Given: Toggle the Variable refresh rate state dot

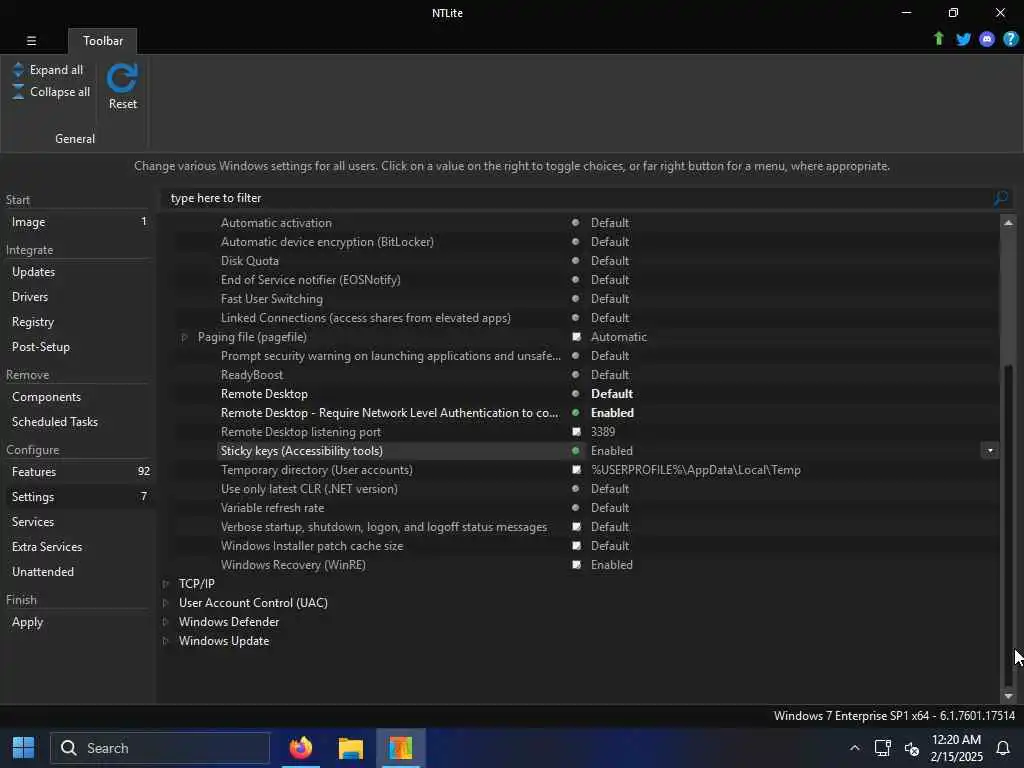Looking at the screenshot, I should [575, 507].
